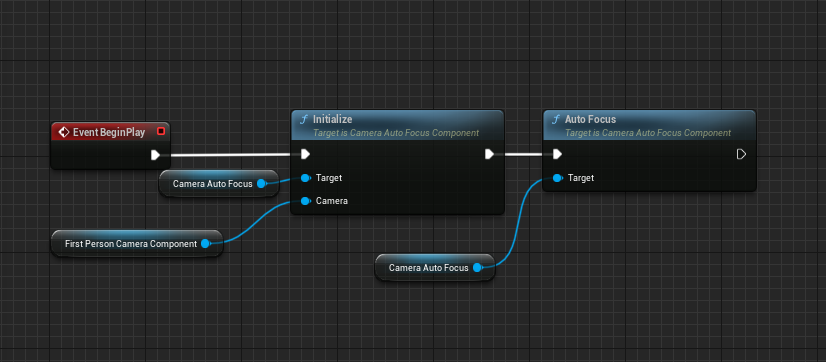Click the Target label in Initialize node
Viewport: 826px width, 362px height.
[x=329, y=178]
